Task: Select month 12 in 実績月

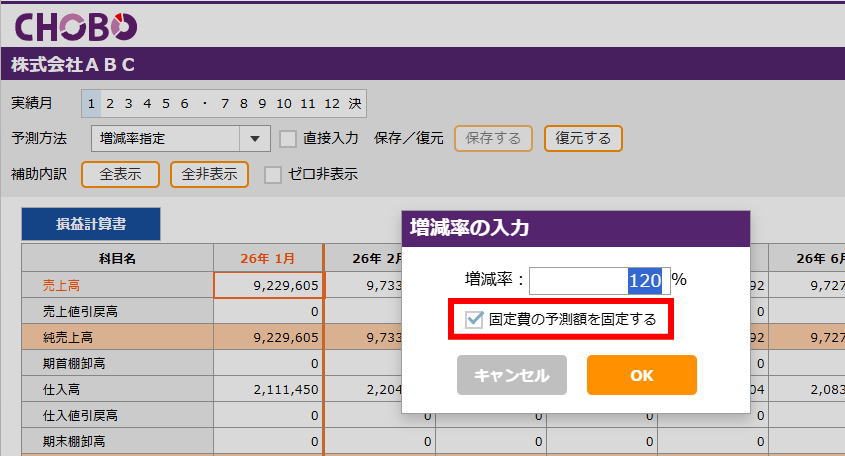Action: (x=332, y=103)
